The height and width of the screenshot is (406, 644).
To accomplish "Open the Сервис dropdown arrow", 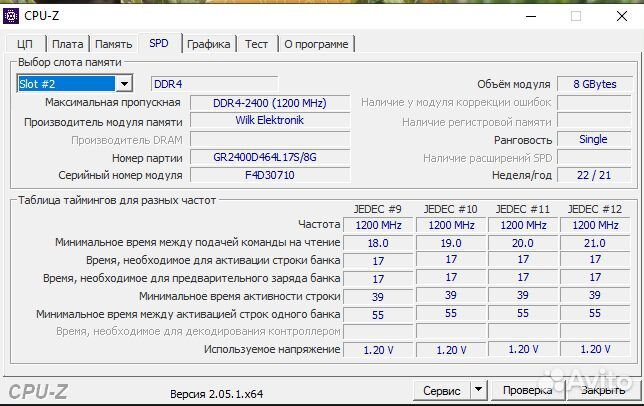I will 479,391.
